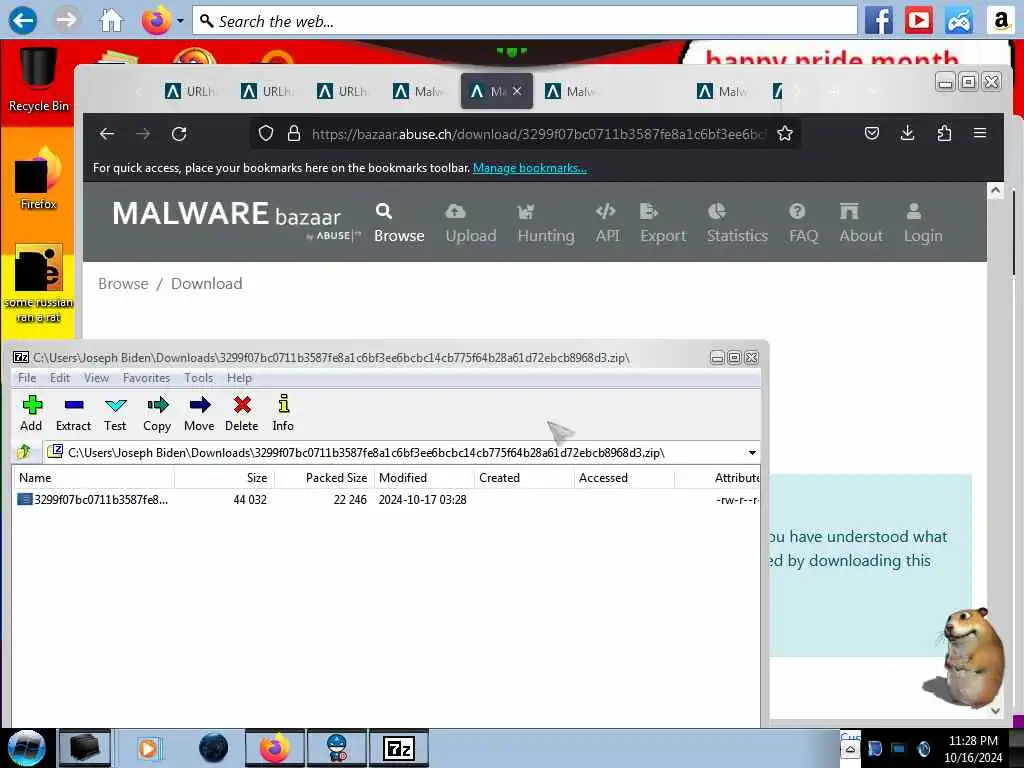Image resolution: width=1024 pixels, height=768 pixels.
Task: Open the File menu in 7-Zip
Action: click(x=27, y=378)
